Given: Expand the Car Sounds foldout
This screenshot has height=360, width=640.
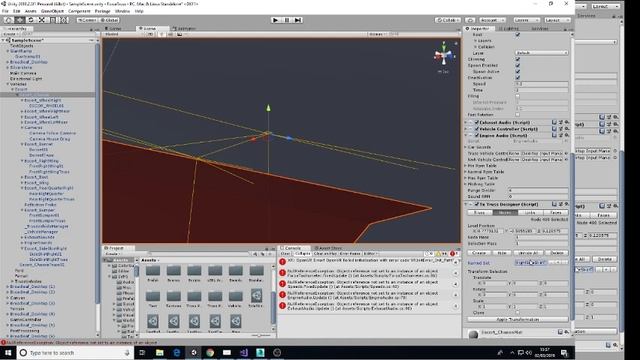Looking at the screenshot, I should (466, 147).
